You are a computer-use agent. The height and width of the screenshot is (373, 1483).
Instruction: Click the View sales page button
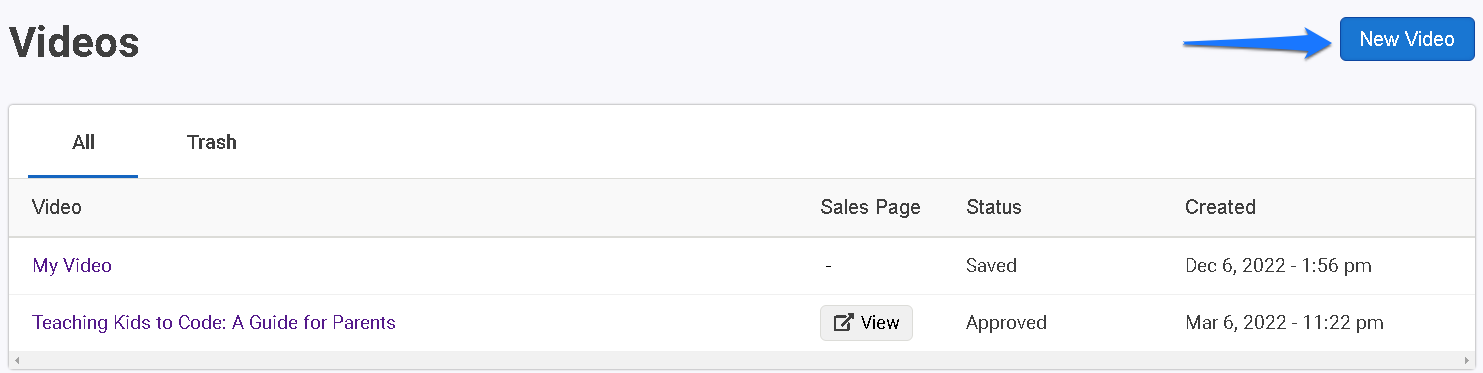pos(866,323)
